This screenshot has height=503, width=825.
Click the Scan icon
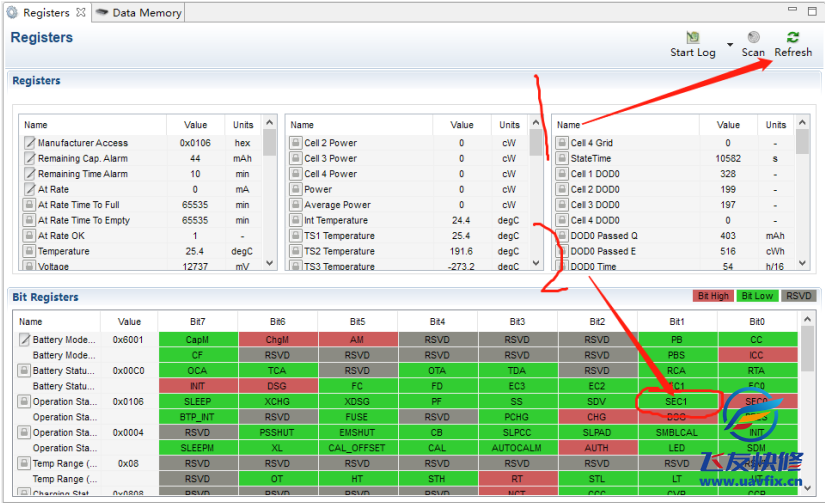(x=753, y=37)
